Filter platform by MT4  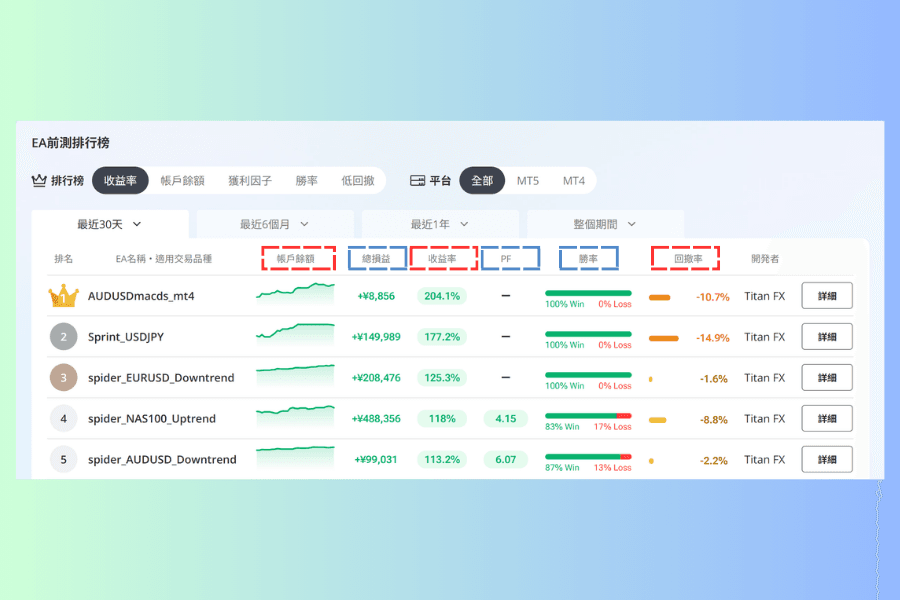573,181
